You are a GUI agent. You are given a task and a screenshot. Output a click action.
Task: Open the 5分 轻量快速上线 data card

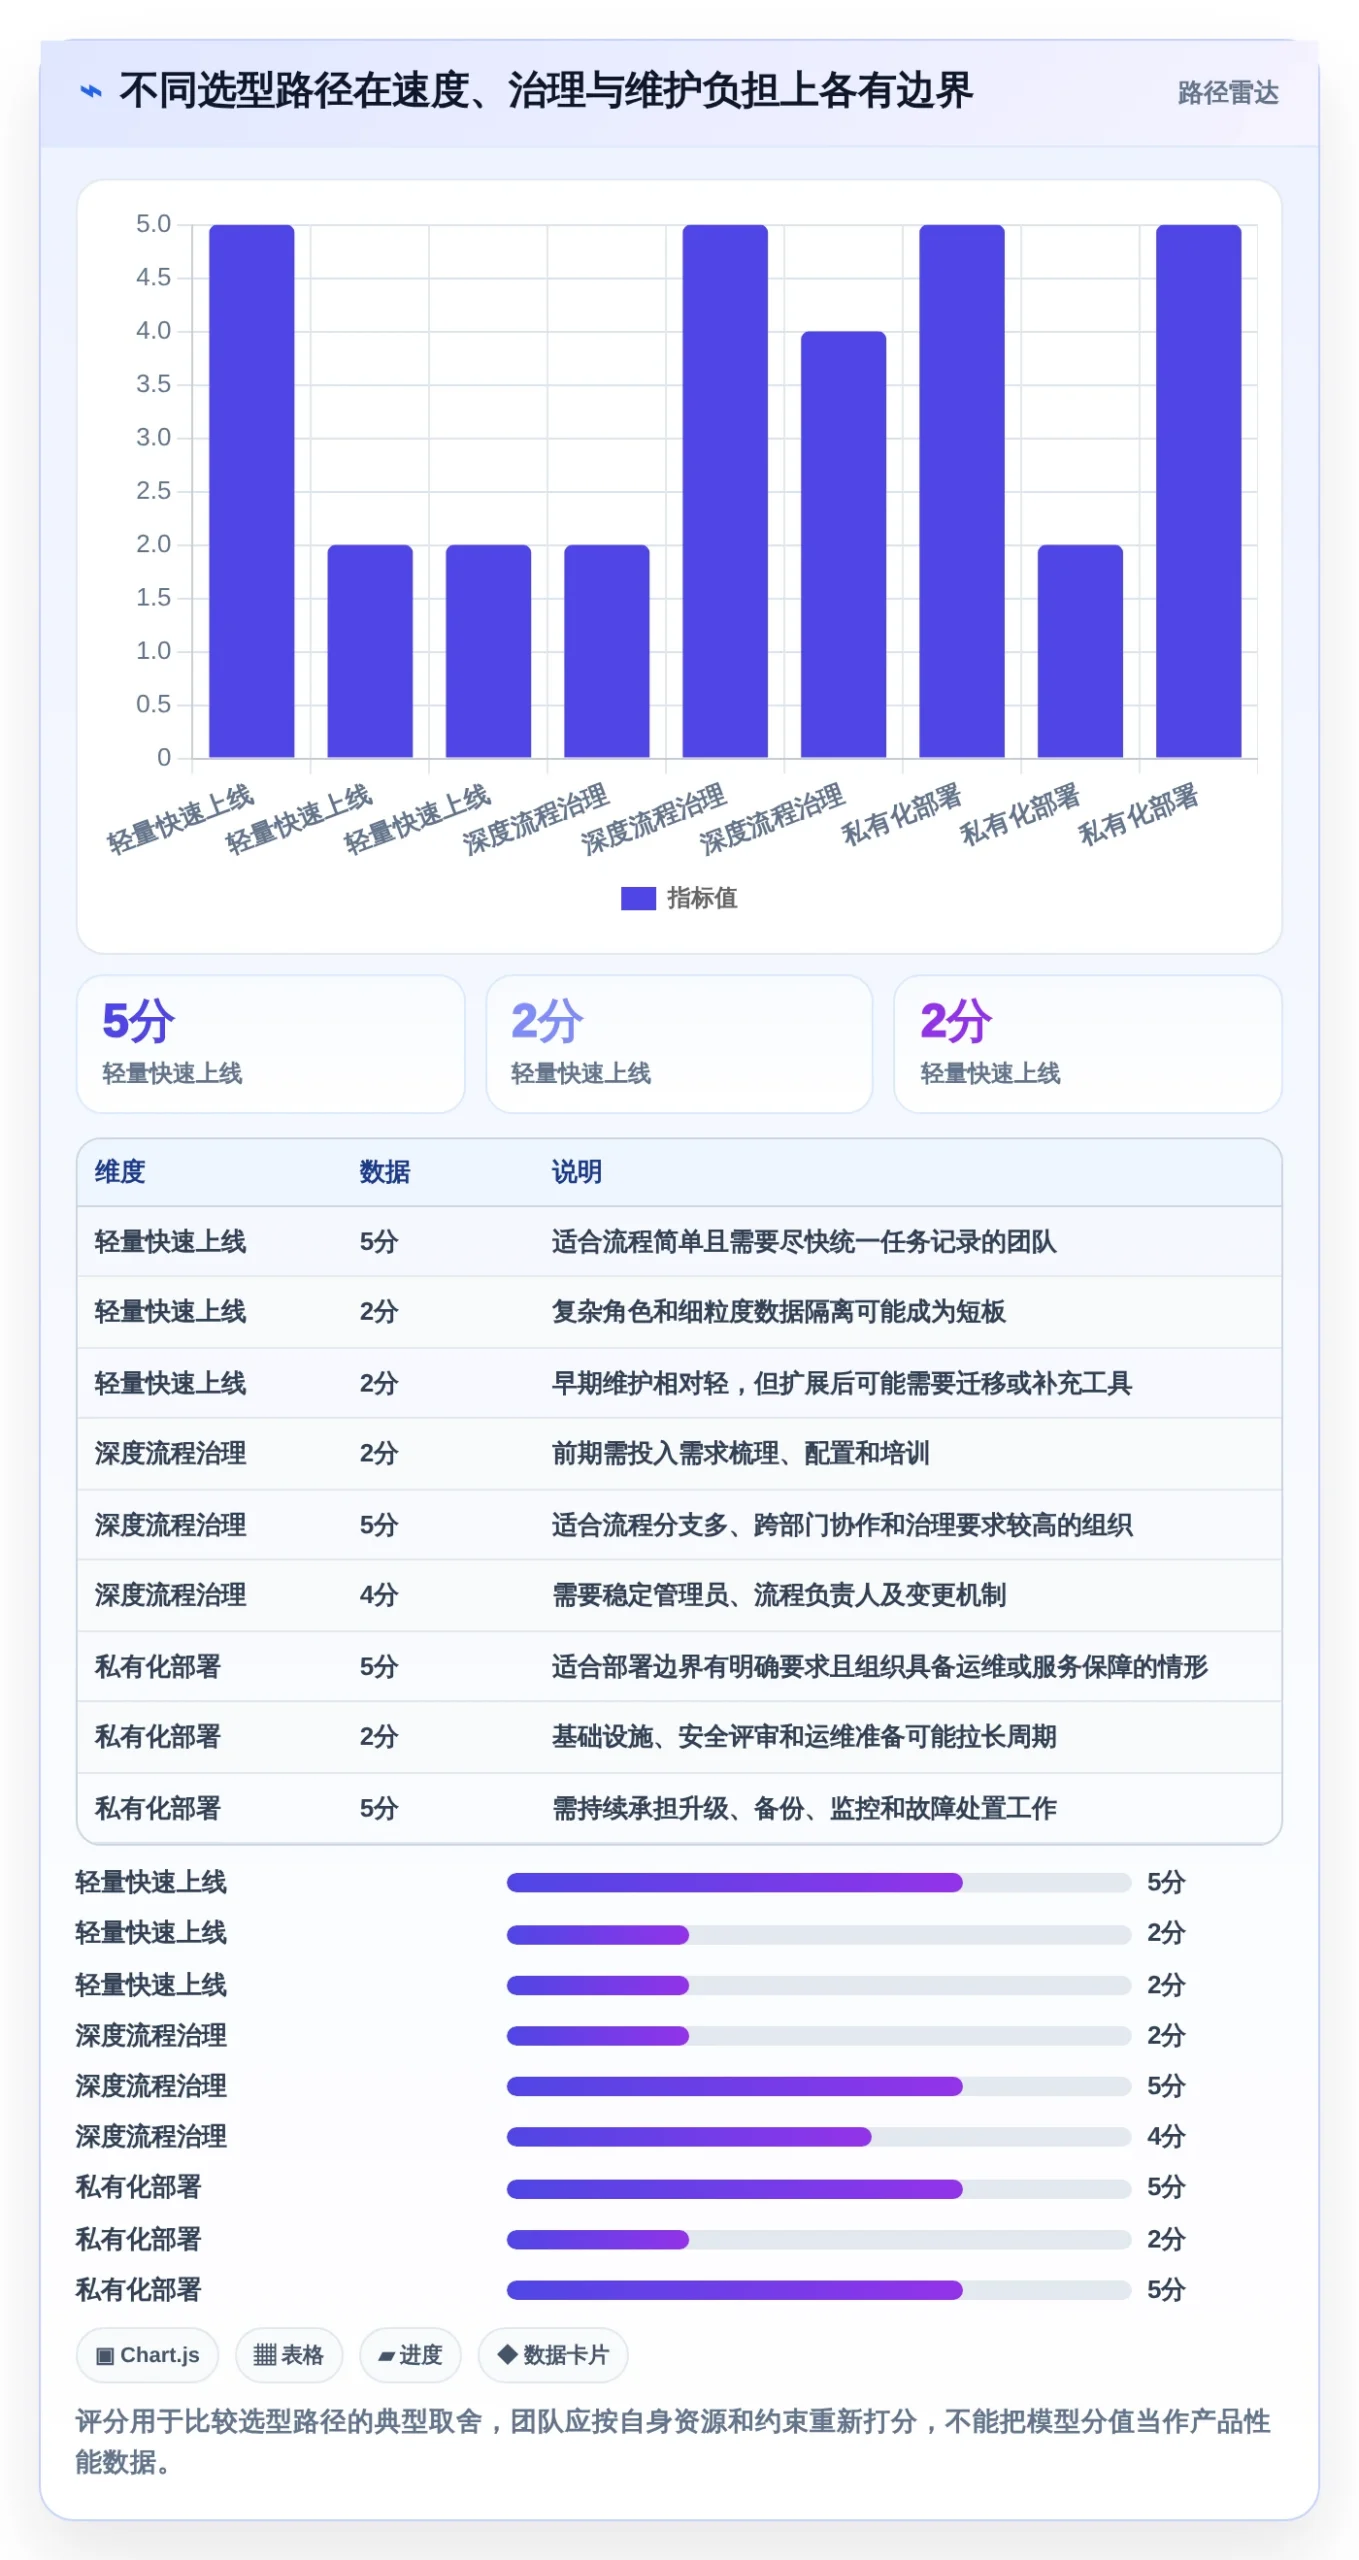pos(271,1043)
